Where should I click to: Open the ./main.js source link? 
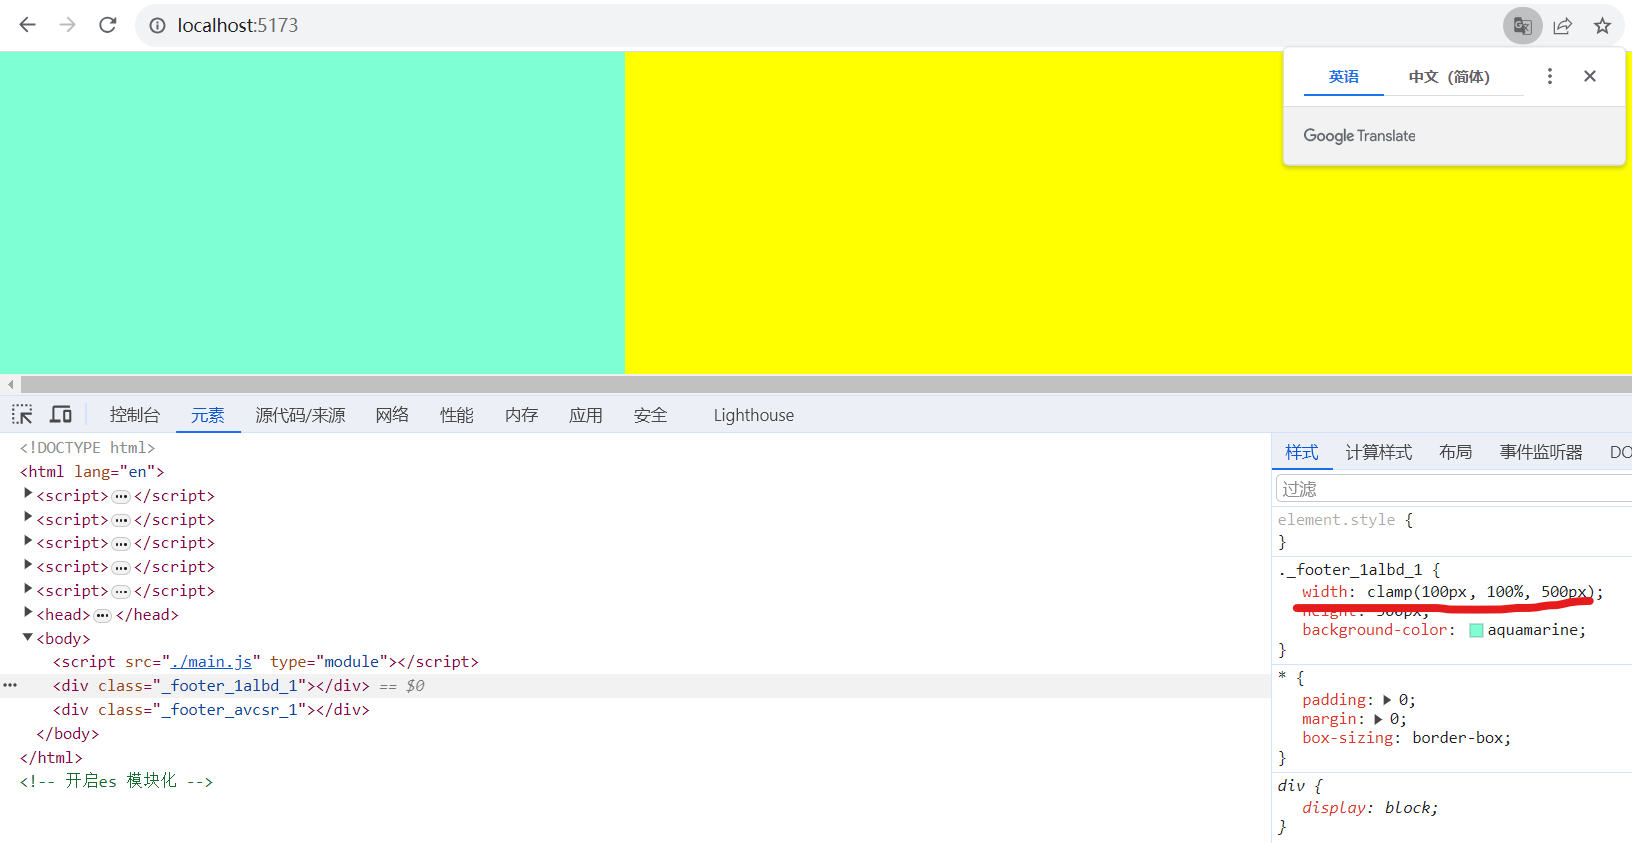[211, 662]
